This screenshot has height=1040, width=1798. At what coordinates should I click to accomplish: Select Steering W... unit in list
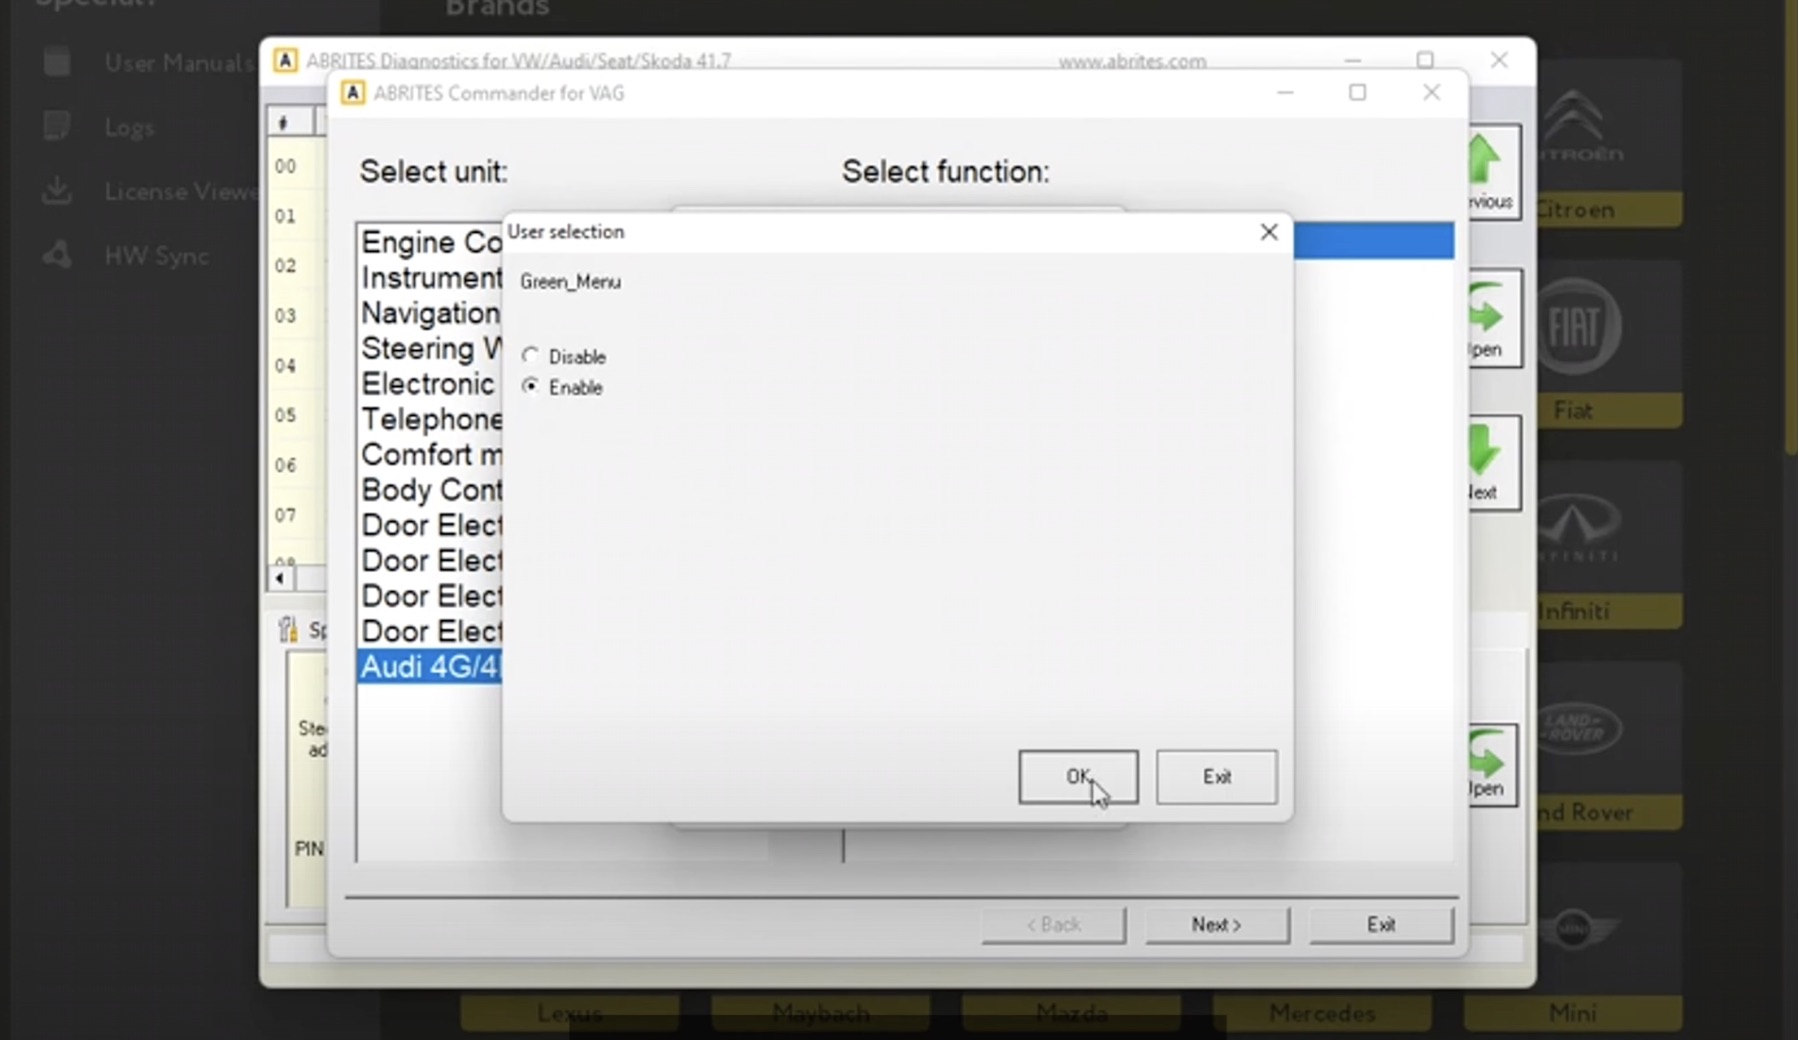(x=431, y=349)
